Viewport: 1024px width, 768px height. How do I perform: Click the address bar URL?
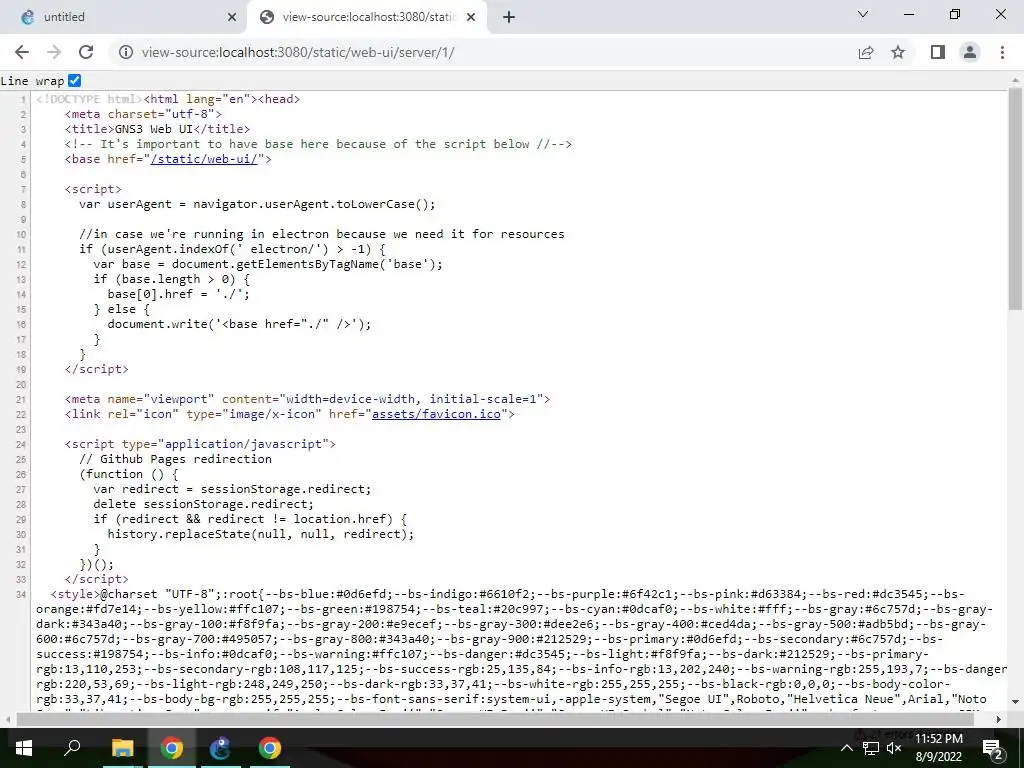click(x=298, y=52)
